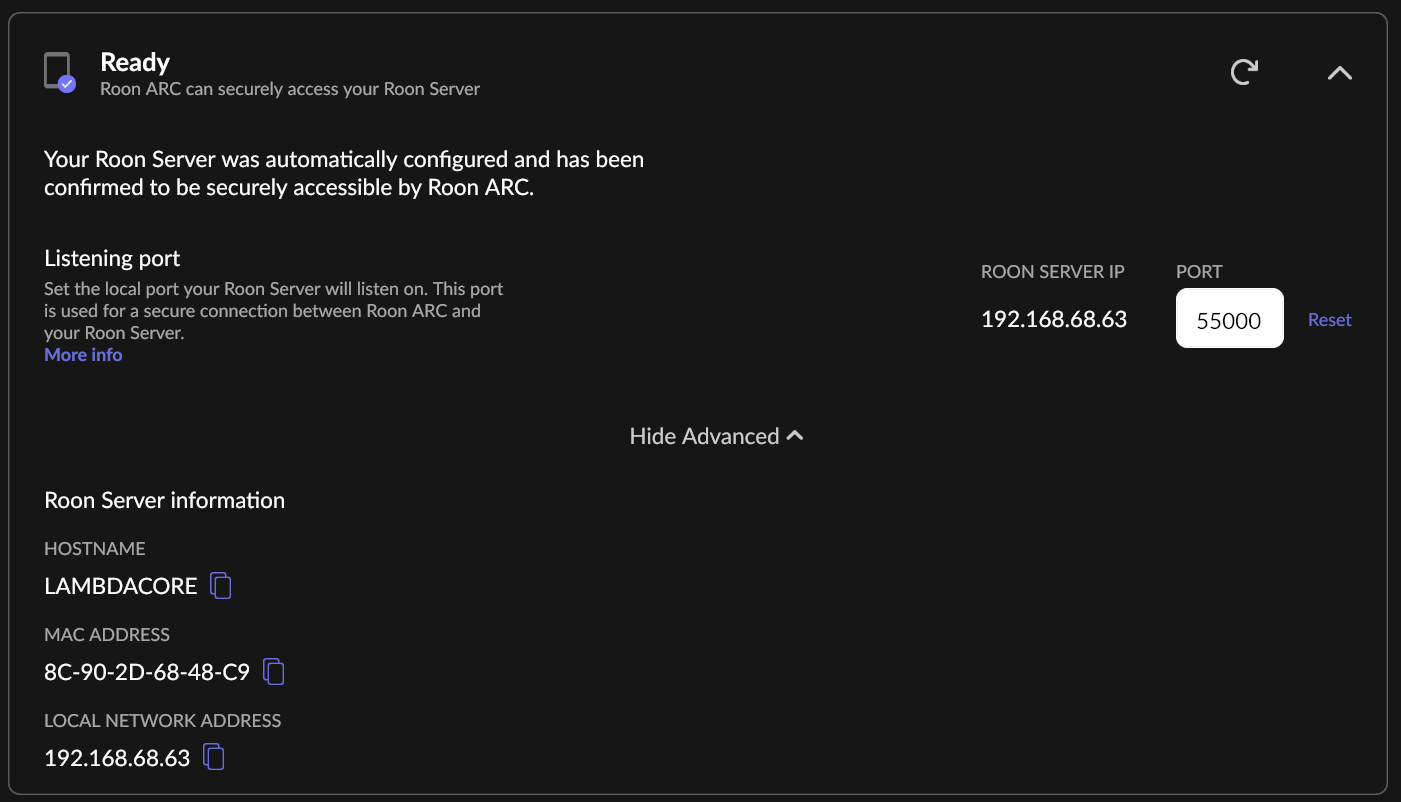Copy the MAC address 8C-90-2D-68-48-C9
This screenshot has width=1401, height=802.
(x=273, y=672)
